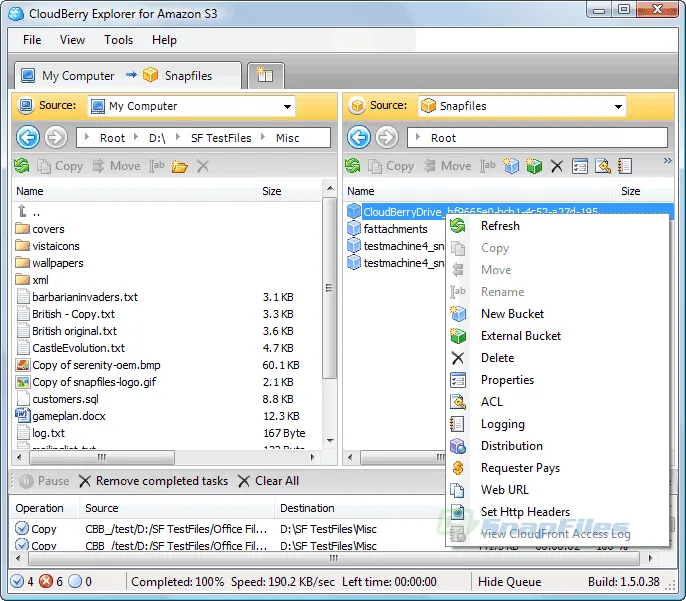Click Rename icon in left pane toolbar
The width and height of the screenshot is (686, 601).
157,166
